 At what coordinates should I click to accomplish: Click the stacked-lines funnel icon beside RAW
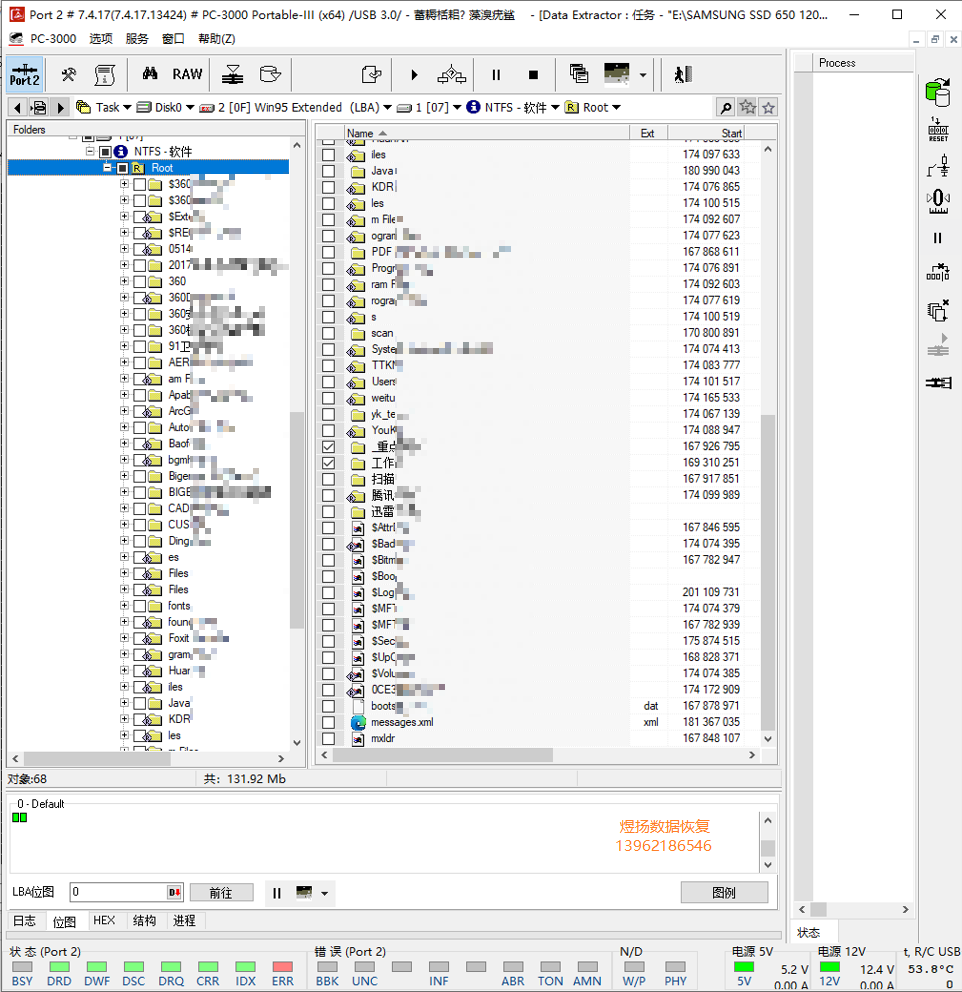232,75
